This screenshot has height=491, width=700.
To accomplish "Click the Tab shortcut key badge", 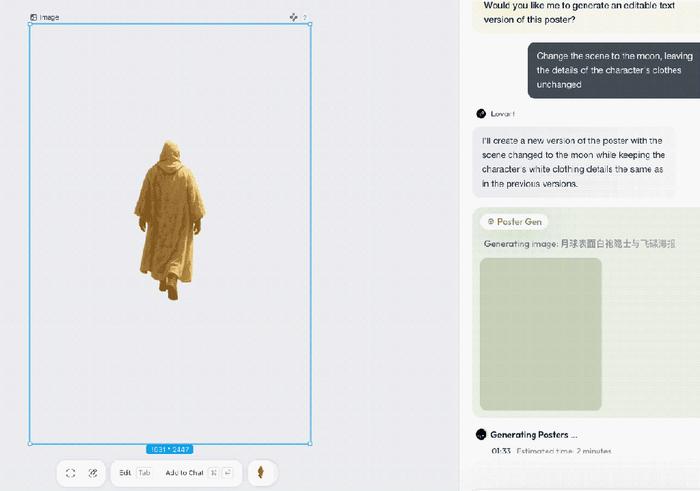I will point(144,472).
